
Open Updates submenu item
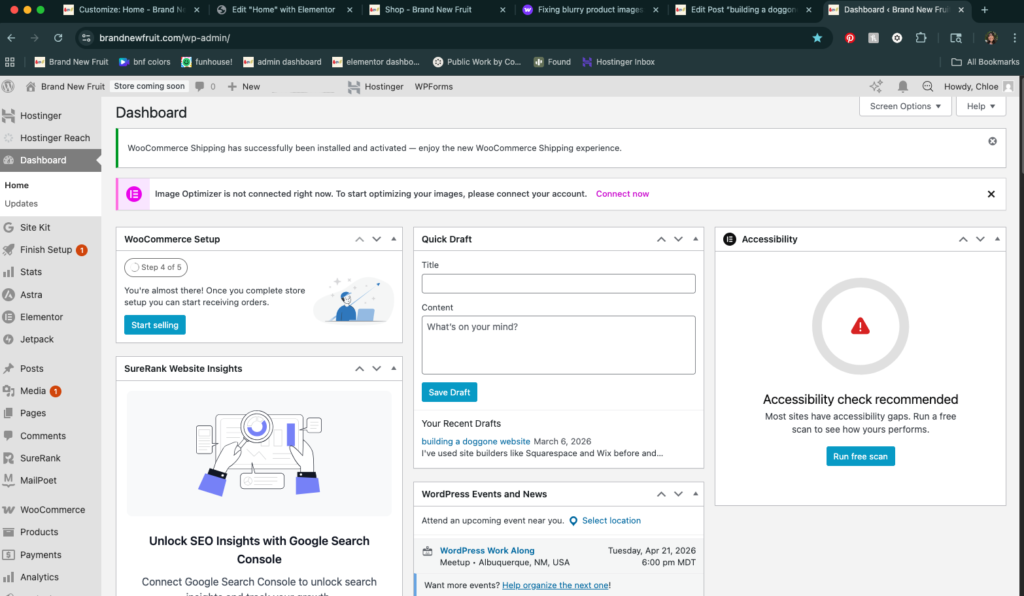click(x=21, y=204)
